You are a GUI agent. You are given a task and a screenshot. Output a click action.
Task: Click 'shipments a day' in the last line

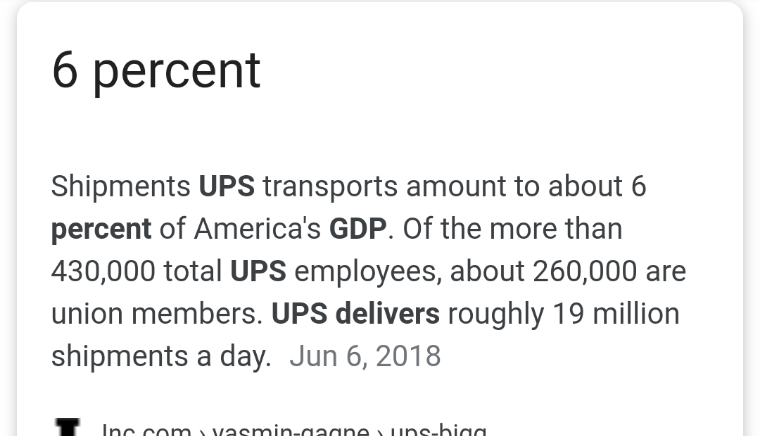point(161,358)
